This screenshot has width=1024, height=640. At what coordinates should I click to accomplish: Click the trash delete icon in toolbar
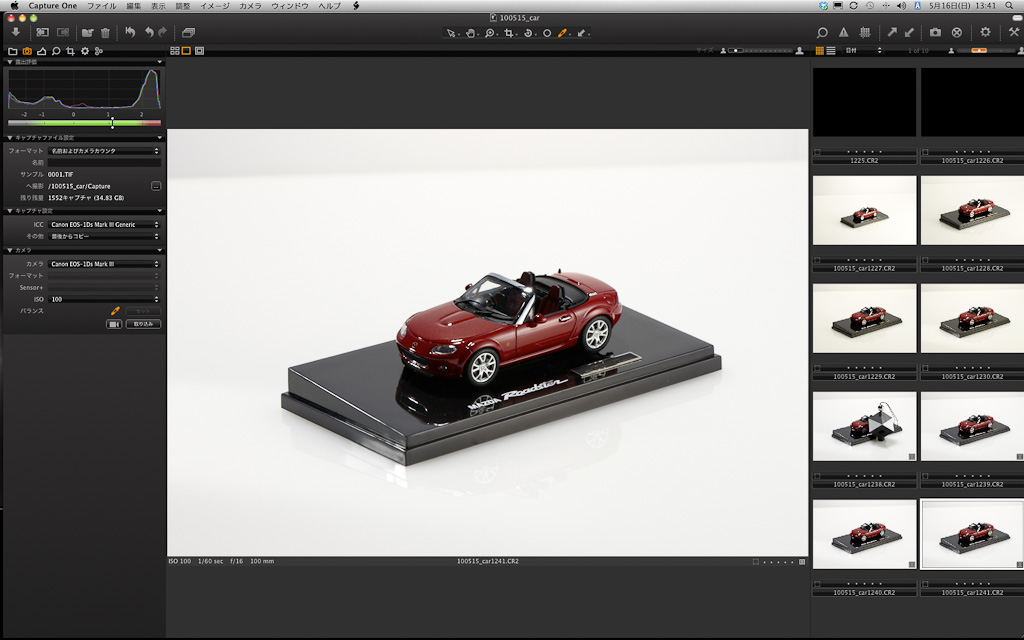(105, 32)
